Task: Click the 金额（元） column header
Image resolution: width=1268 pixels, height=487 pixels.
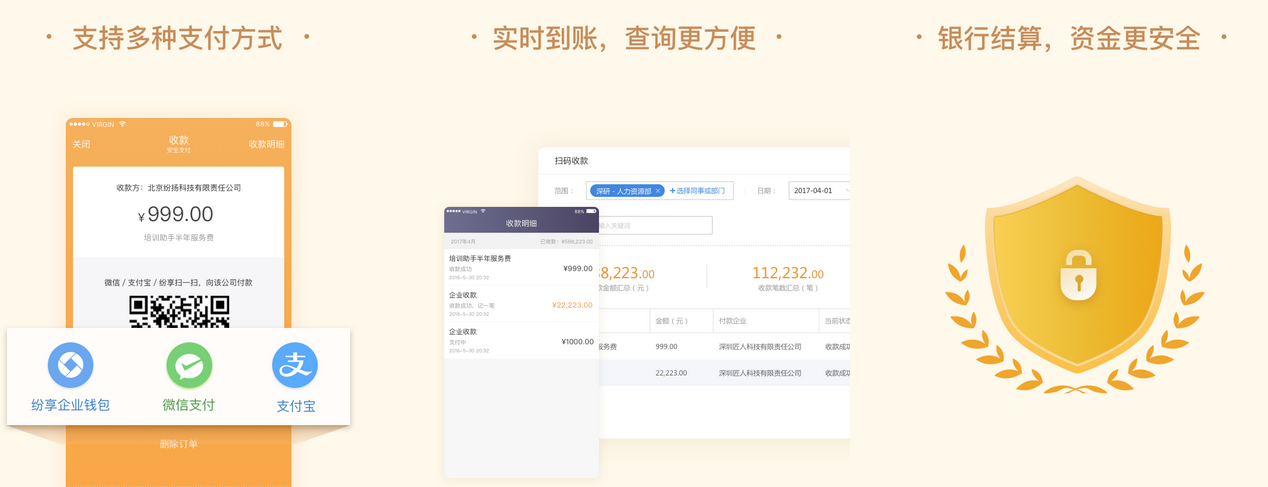Action: [670, 321]
